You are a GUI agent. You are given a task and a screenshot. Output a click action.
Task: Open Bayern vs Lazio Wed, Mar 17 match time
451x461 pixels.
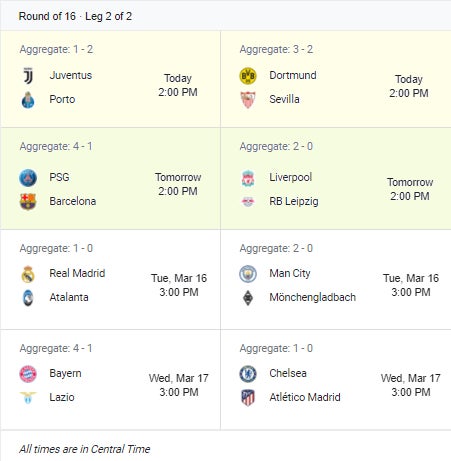click(179, 385)
